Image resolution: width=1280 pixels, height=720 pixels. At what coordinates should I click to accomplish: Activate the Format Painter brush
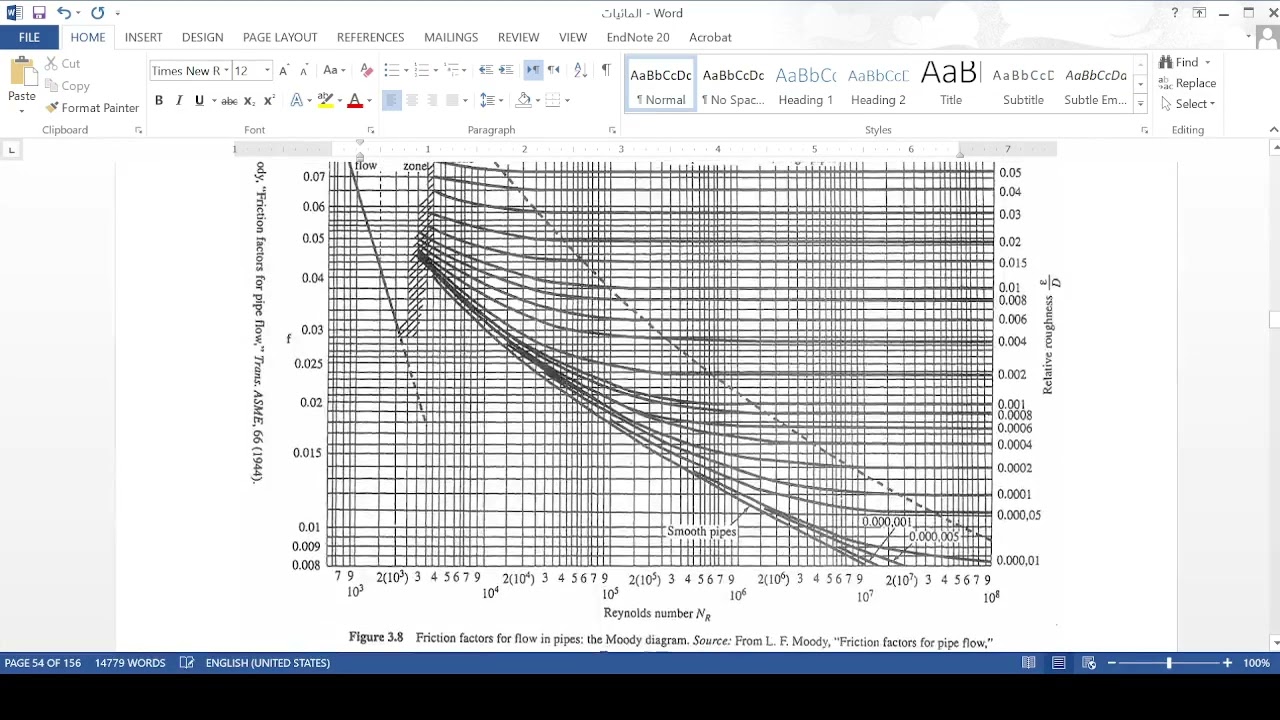coord(92,108)
